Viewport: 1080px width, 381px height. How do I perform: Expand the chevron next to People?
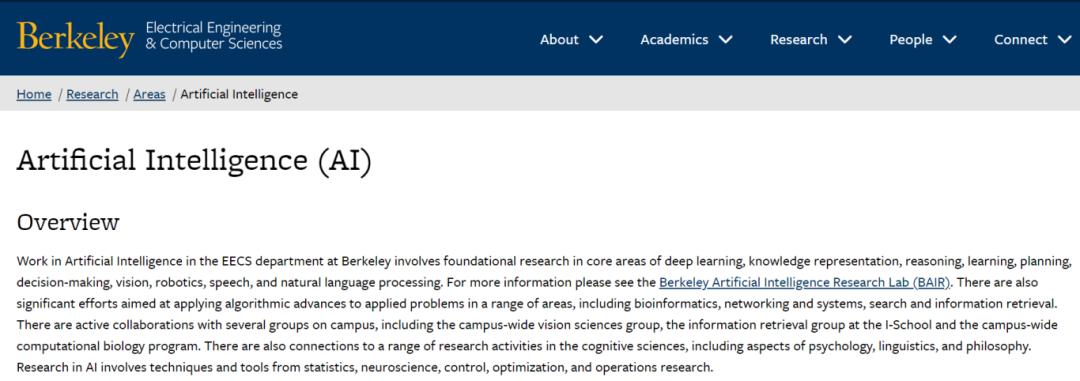tap(950, 39)
